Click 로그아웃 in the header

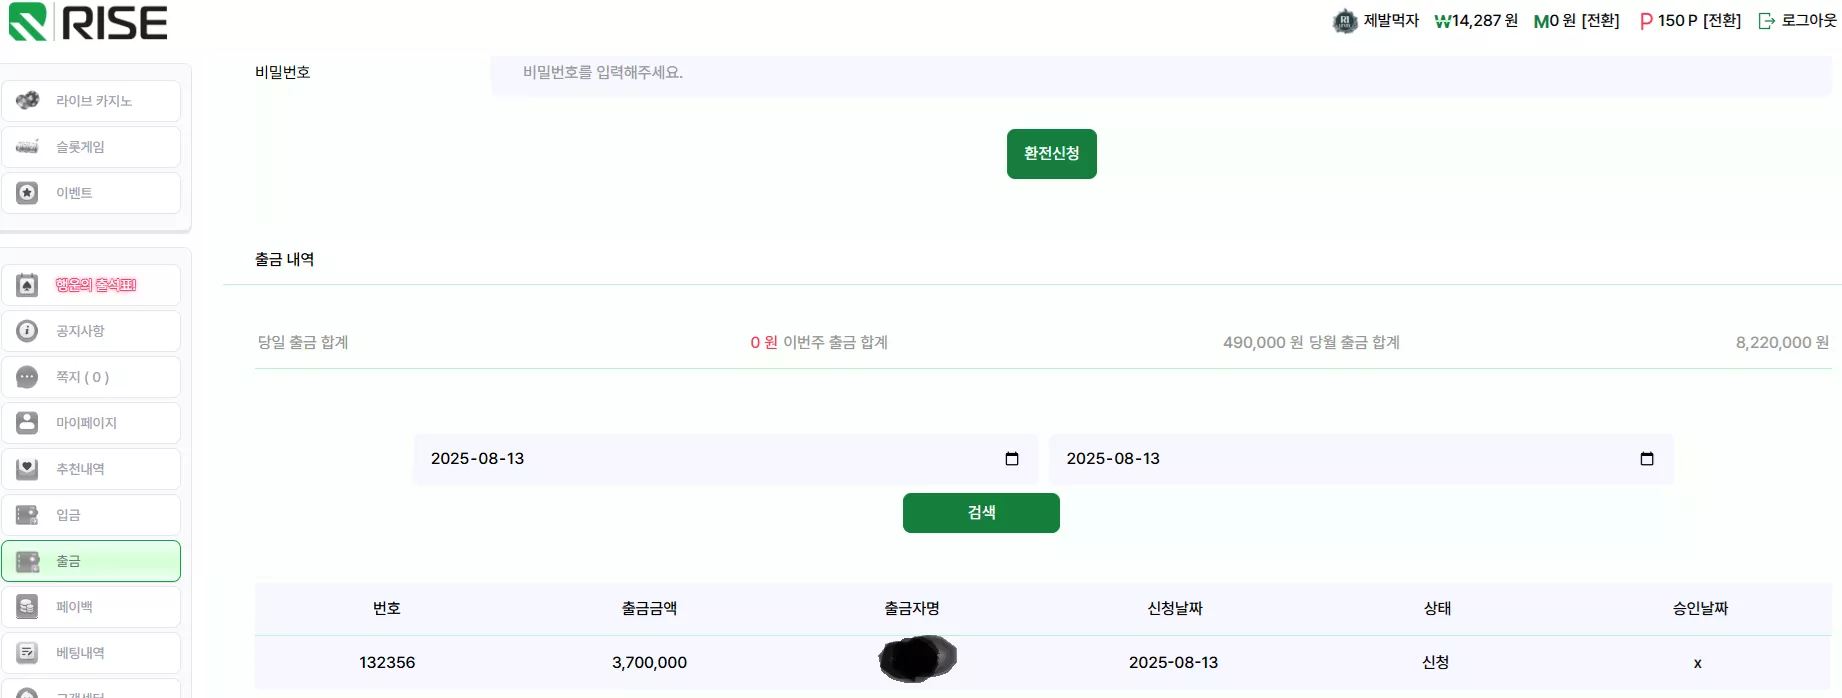tap(1797, 20)
